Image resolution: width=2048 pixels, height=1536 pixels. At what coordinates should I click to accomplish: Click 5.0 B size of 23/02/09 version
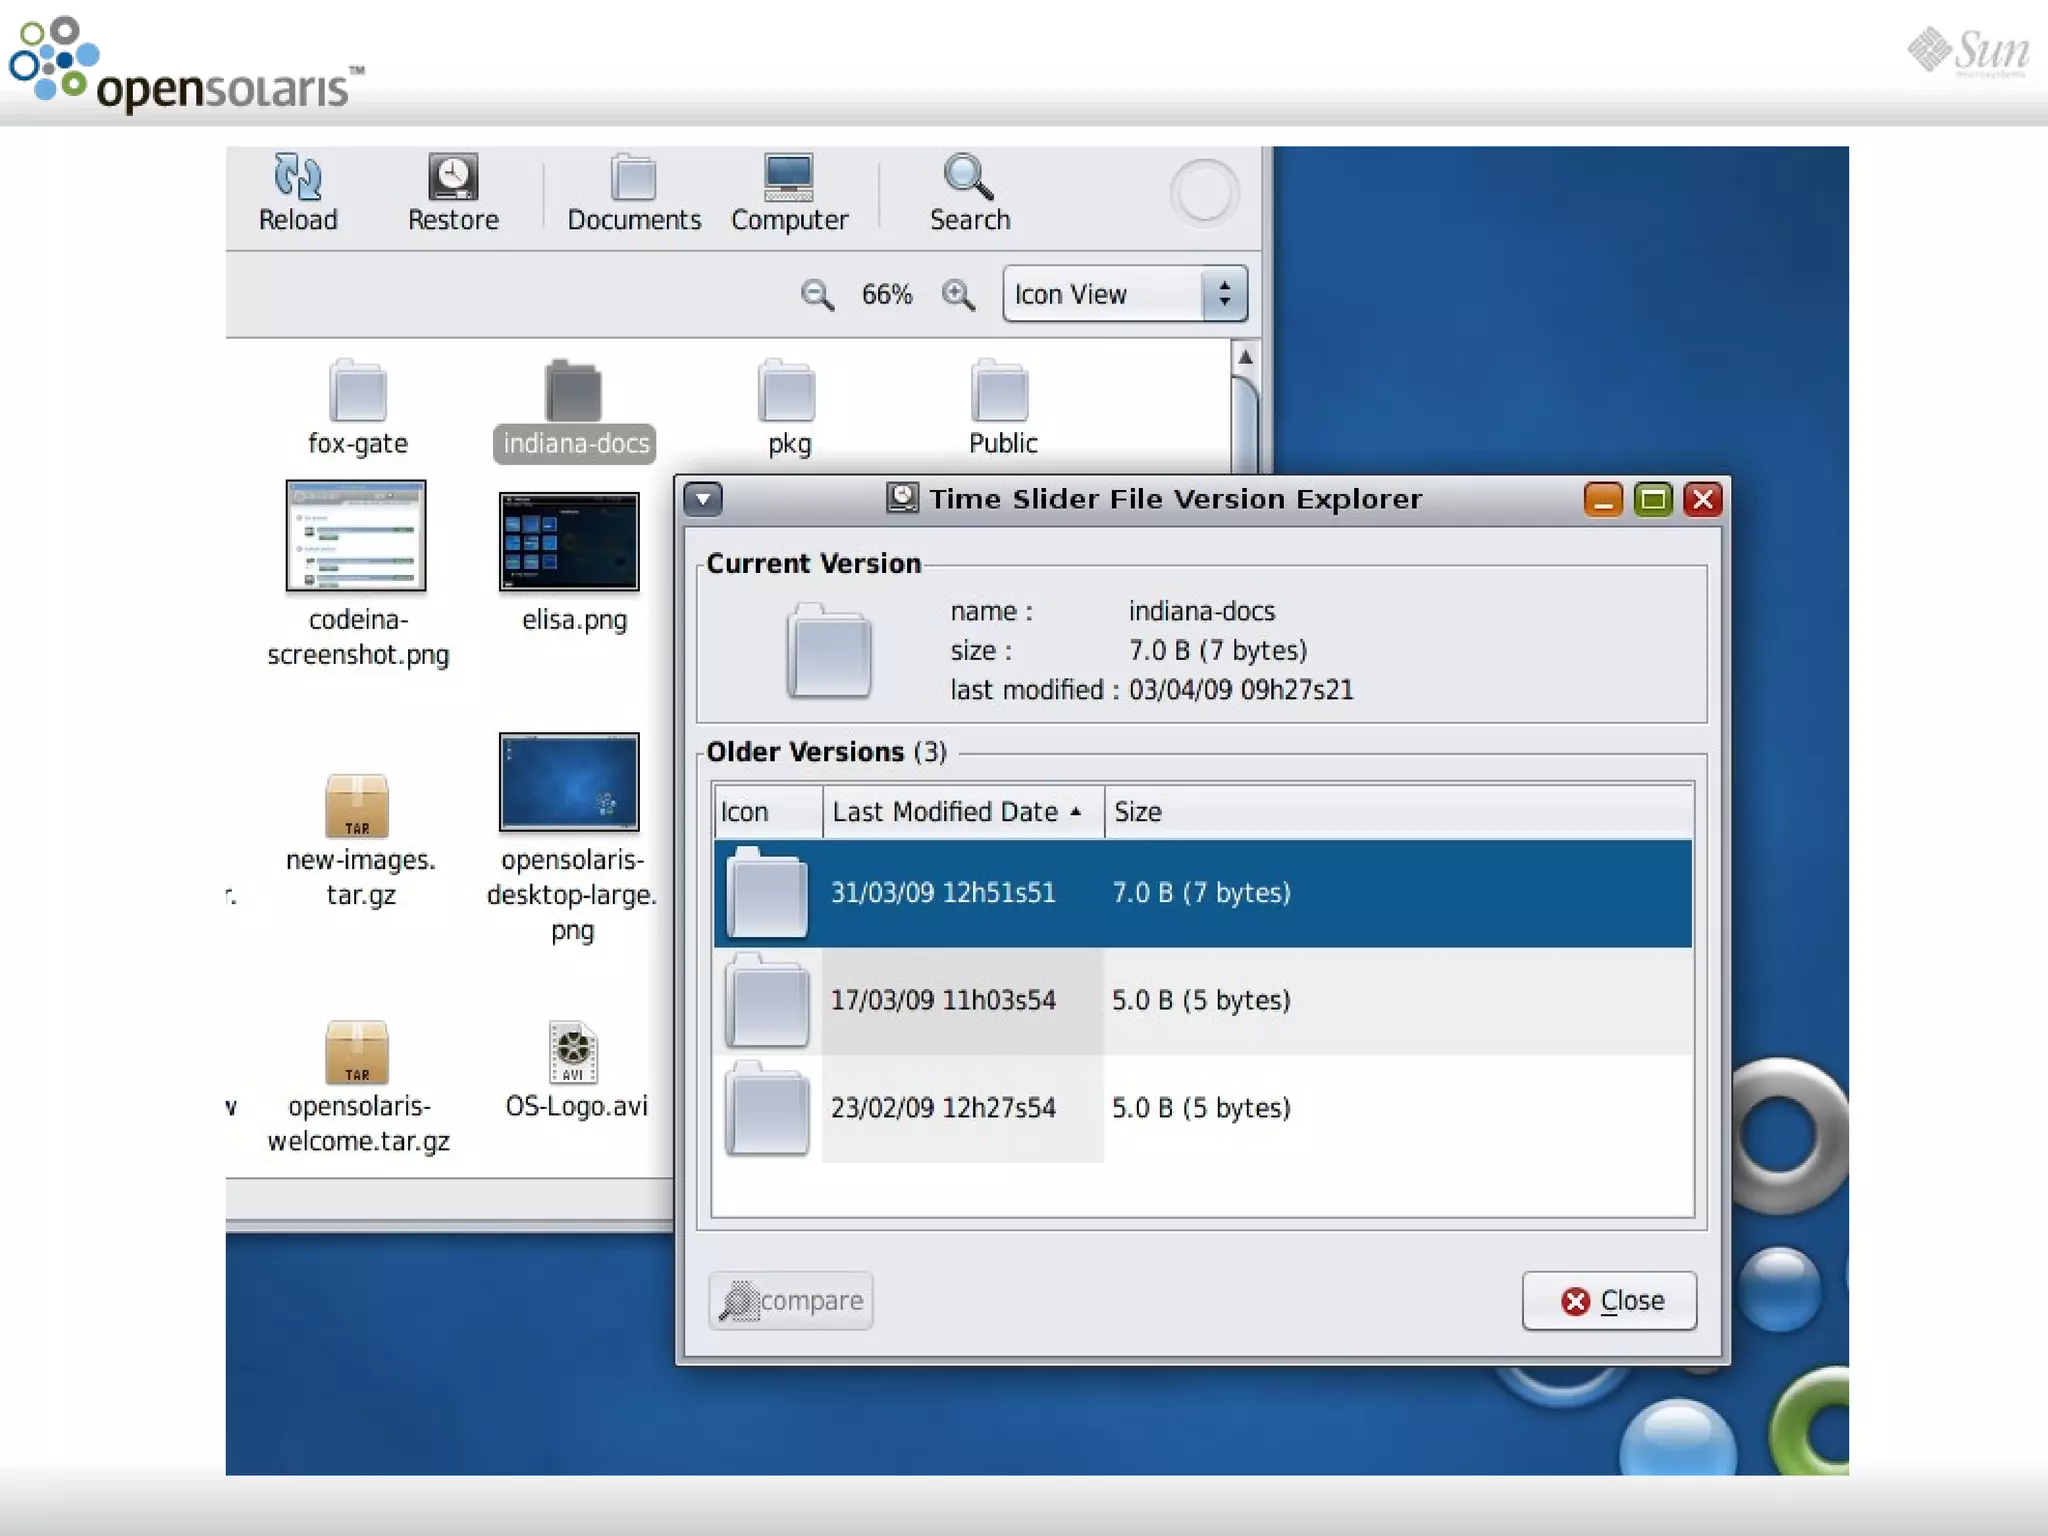point(1201,1108)
